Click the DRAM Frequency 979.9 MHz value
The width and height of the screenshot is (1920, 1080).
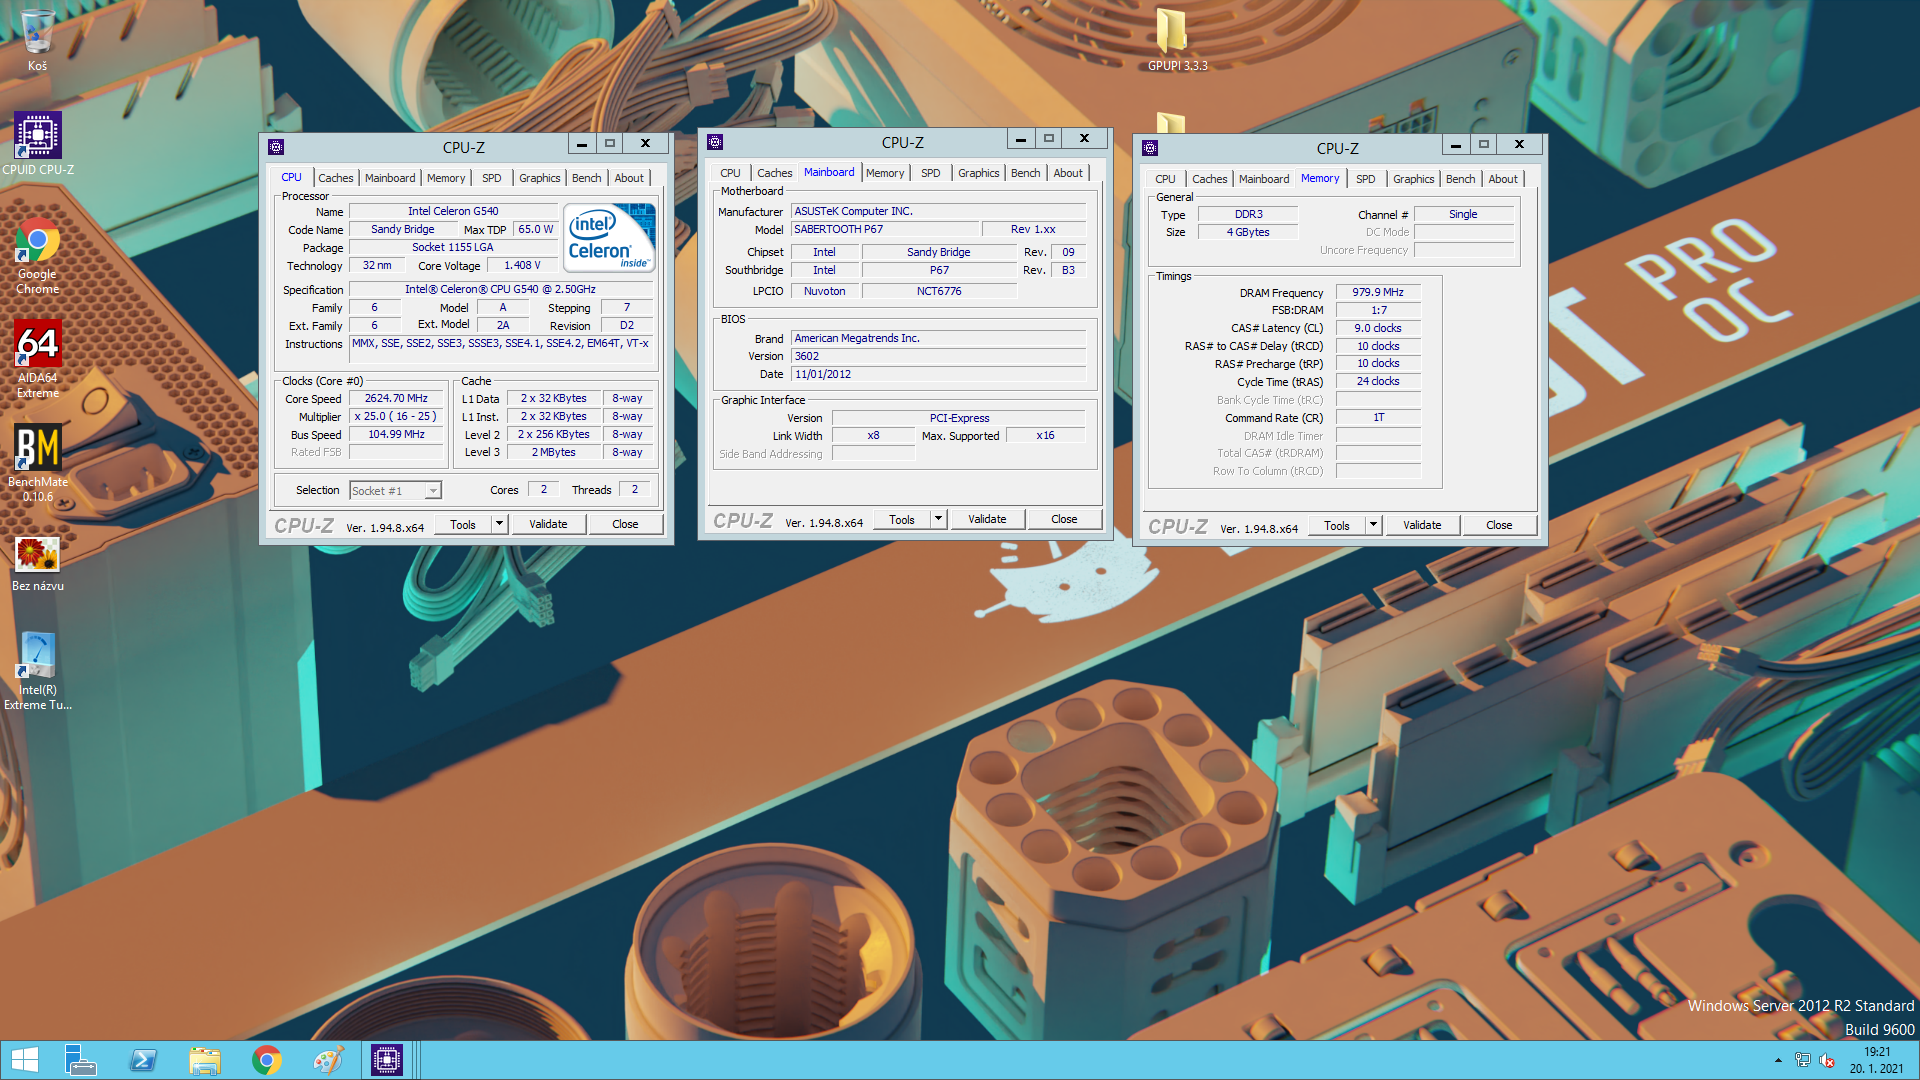coord(1378,292)
